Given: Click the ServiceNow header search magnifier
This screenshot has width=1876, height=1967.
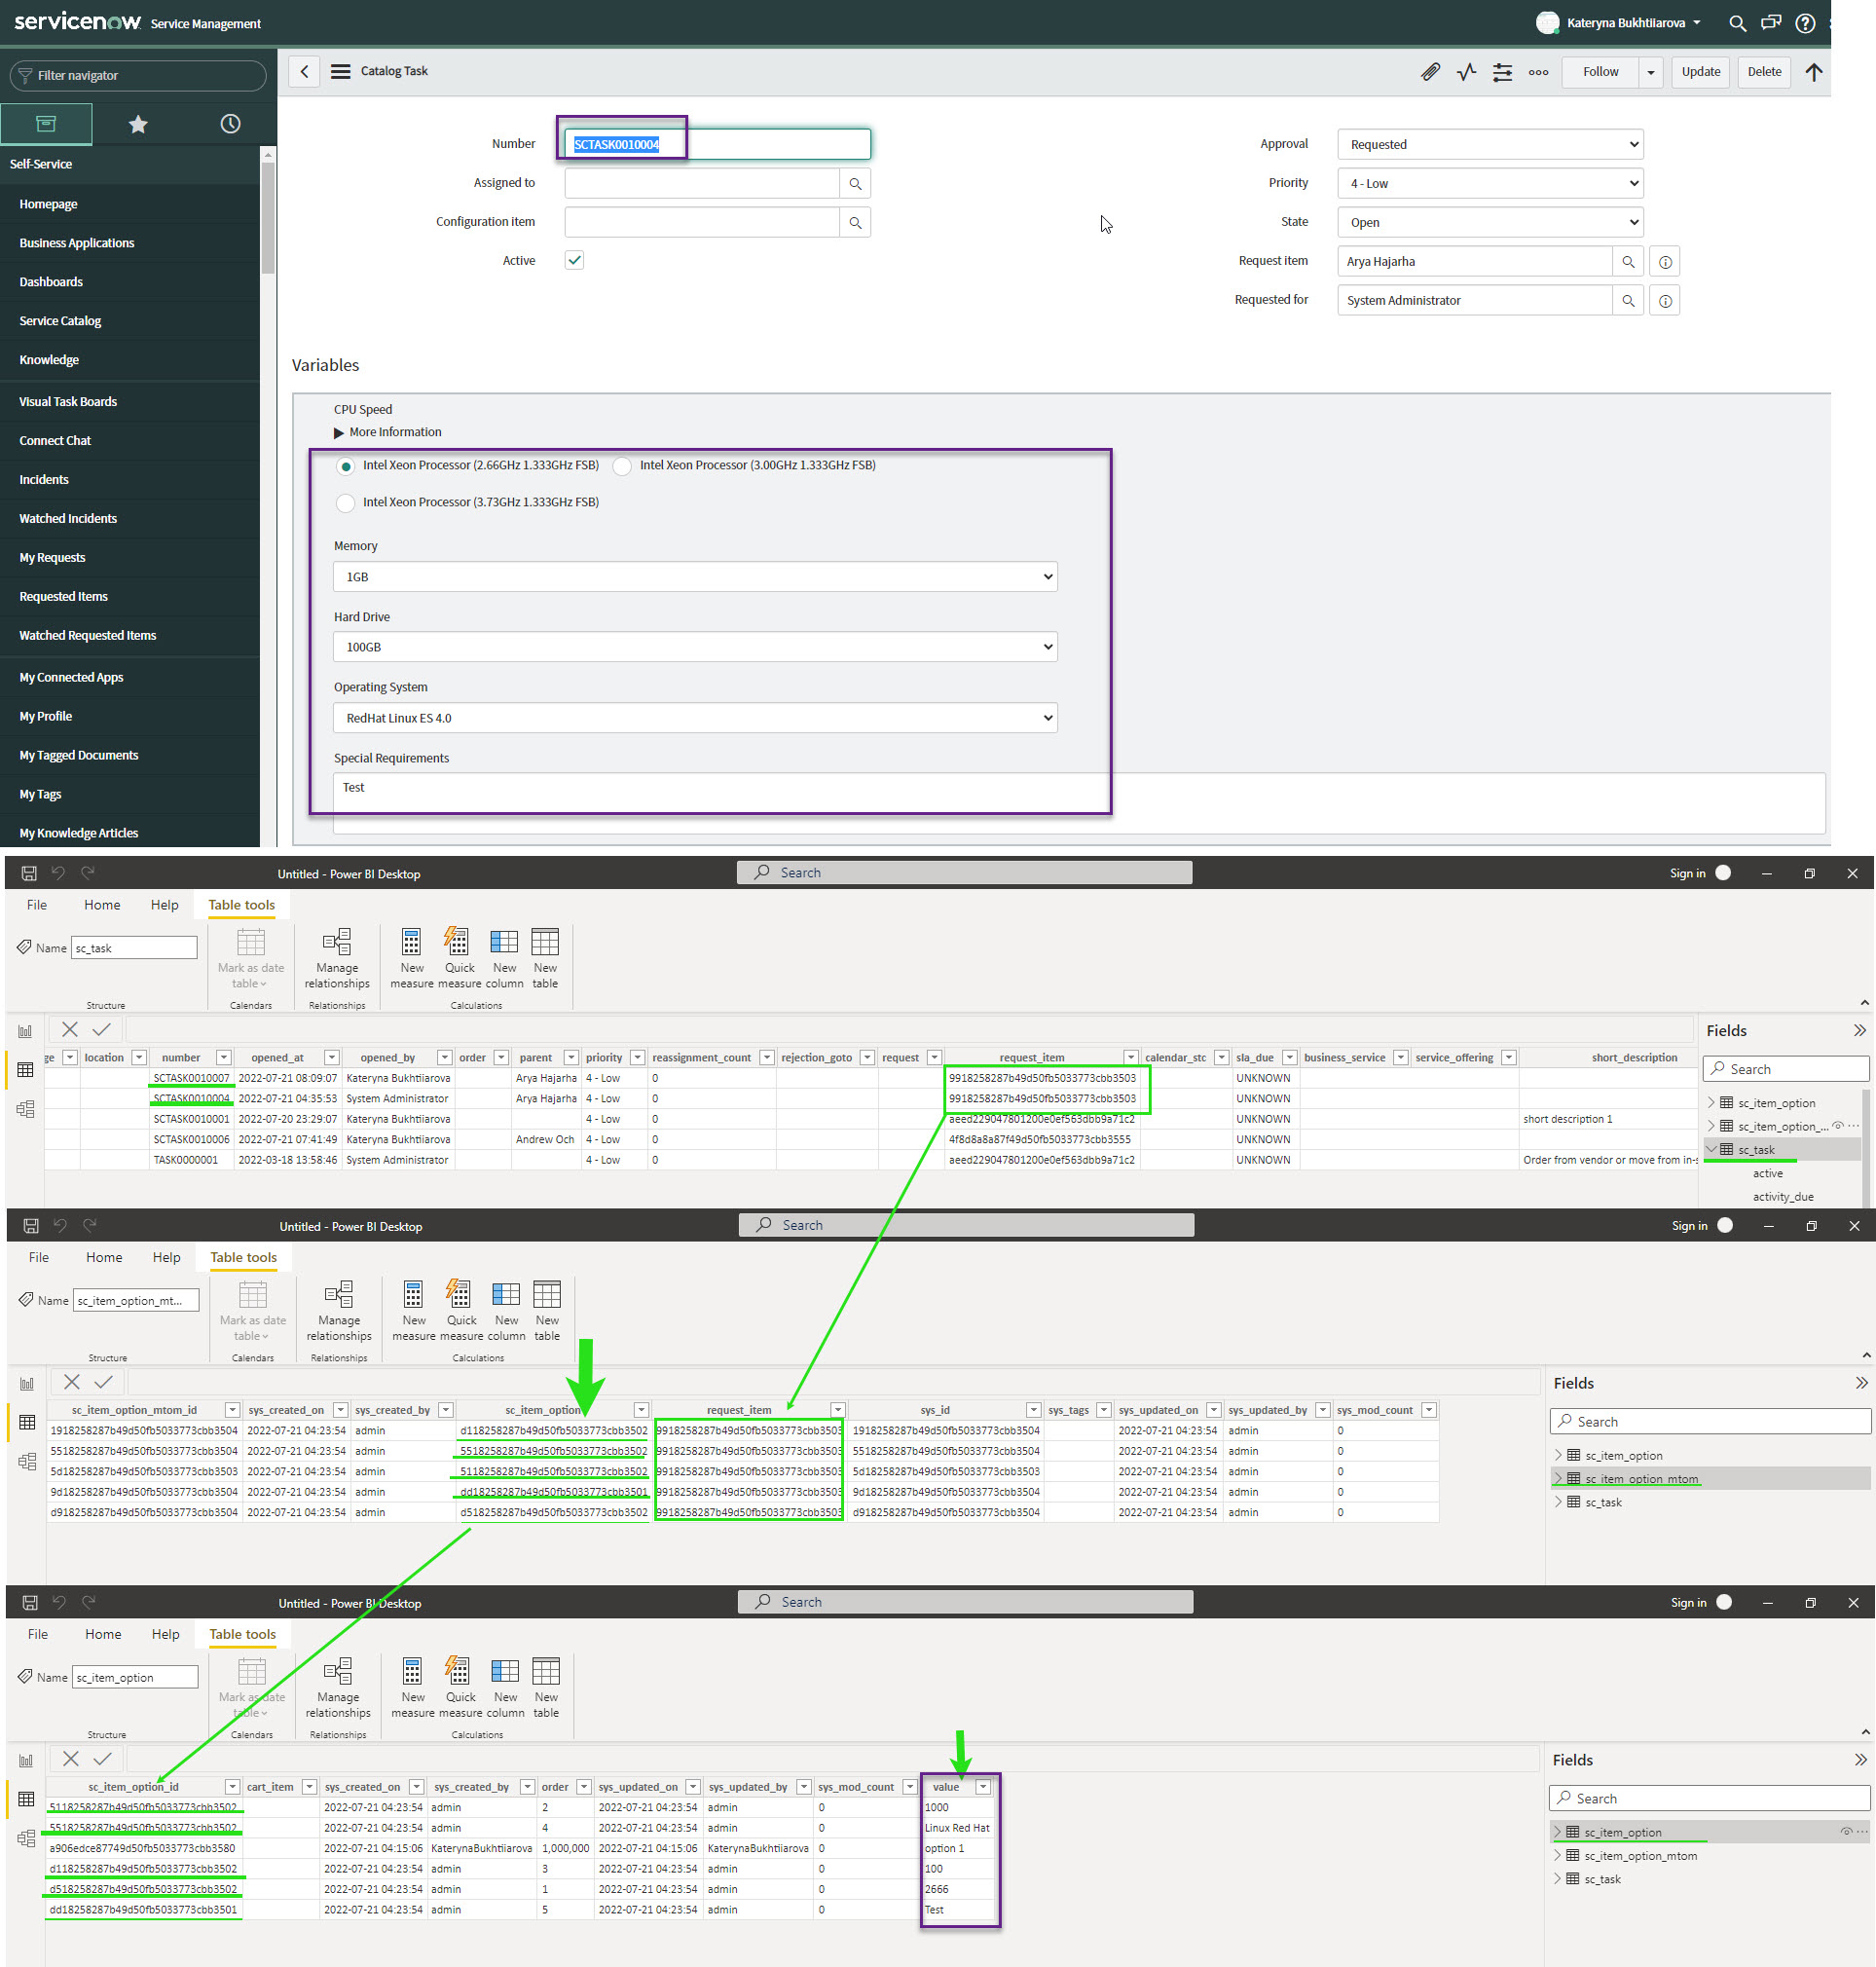Looking at the screenshot, I should [1737, 23].
